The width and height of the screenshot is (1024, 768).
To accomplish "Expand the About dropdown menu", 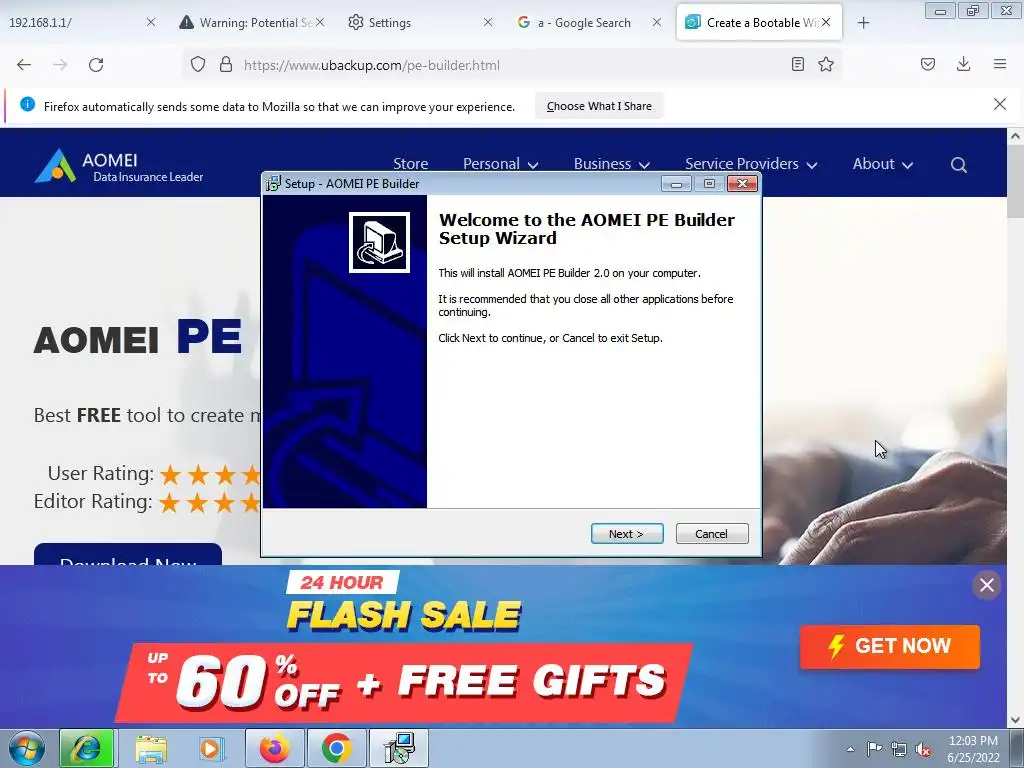I will click(x=882, y=163).
